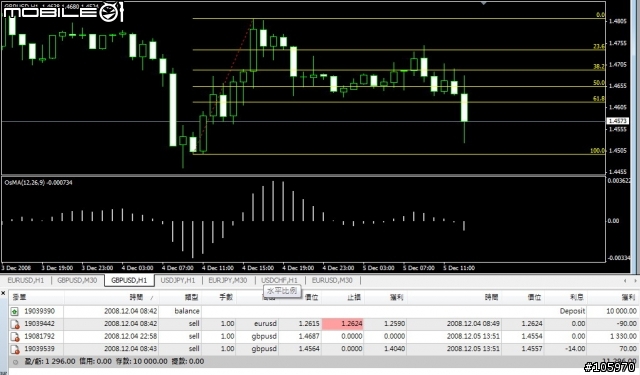Viewport: 640px width, 375px height.
Task: Select order number 19081792
Action: click(x=39, y=337)
